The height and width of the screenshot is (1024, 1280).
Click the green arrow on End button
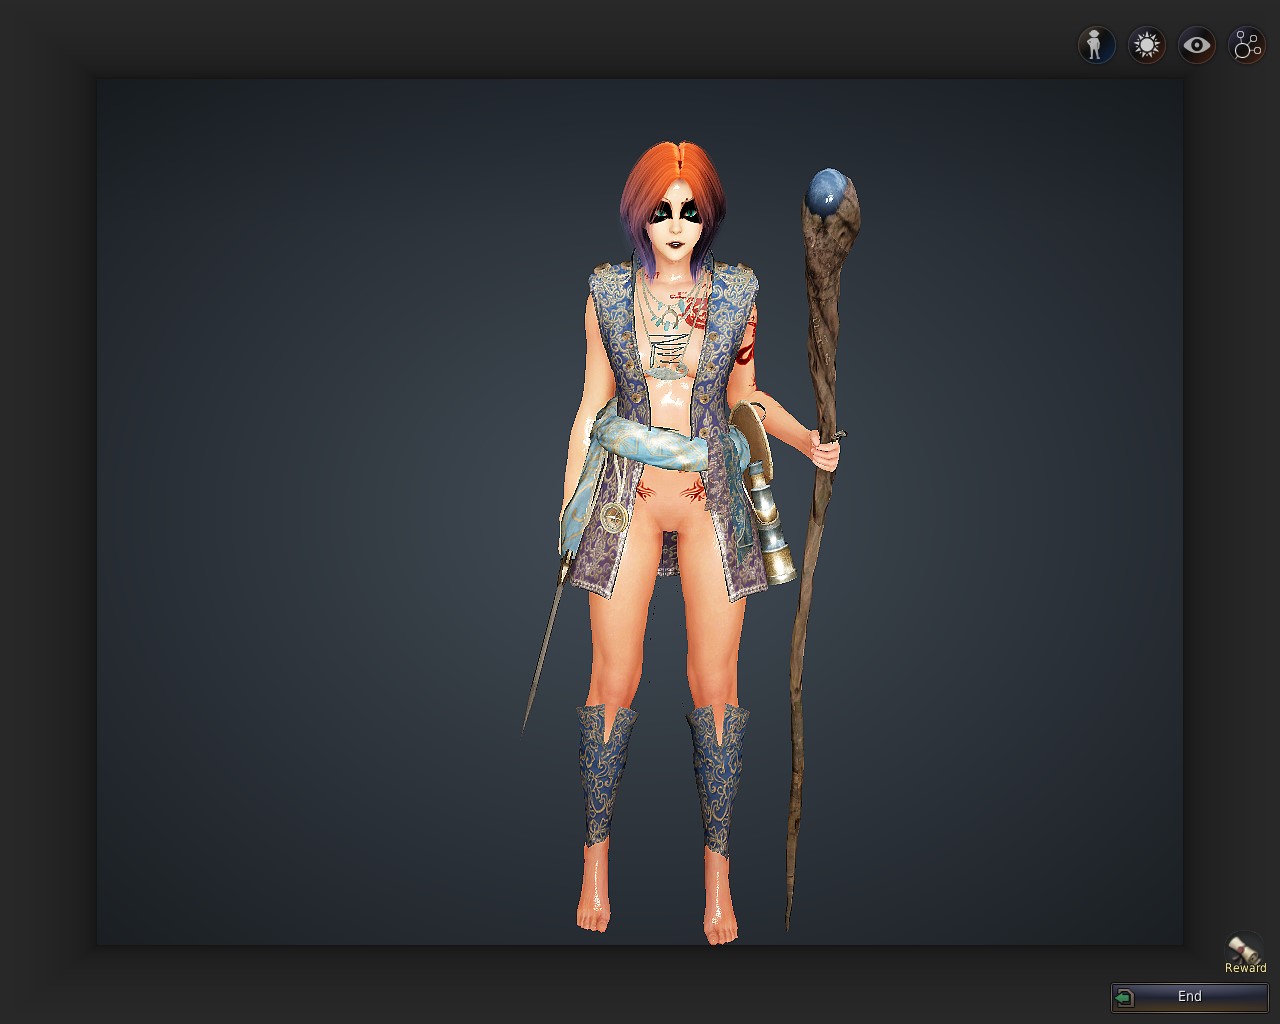point(1125,997)
